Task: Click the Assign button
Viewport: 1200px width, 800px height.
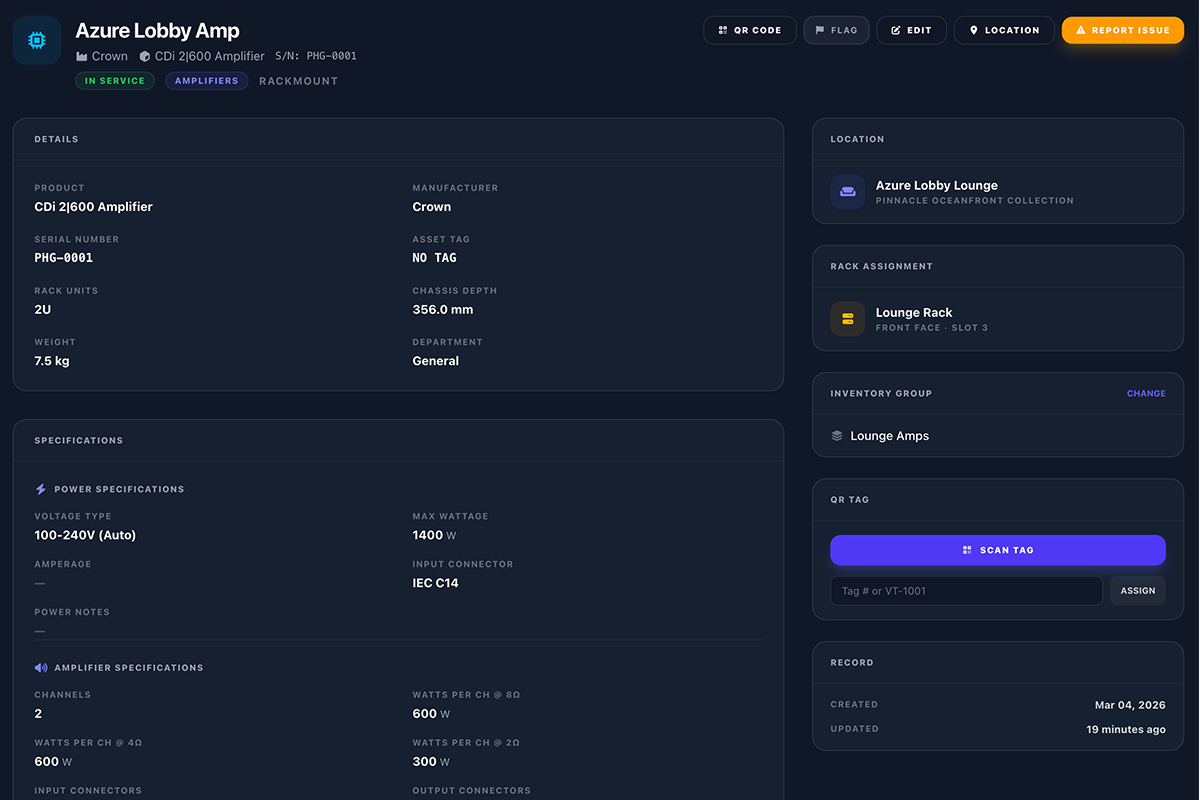Action: (1137, 590)
